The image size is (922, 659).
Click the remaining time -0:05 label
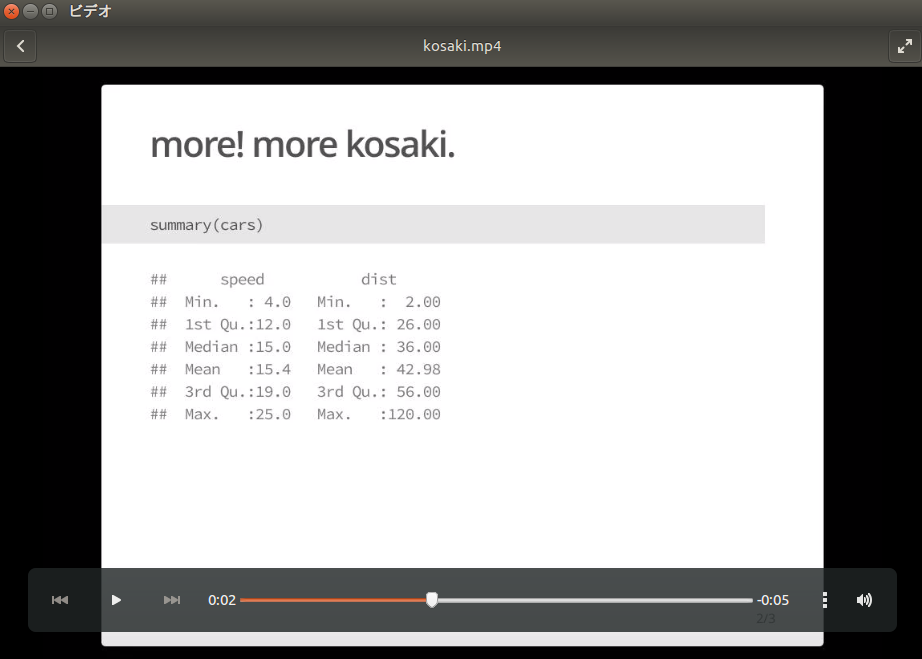tap(772, 600)
